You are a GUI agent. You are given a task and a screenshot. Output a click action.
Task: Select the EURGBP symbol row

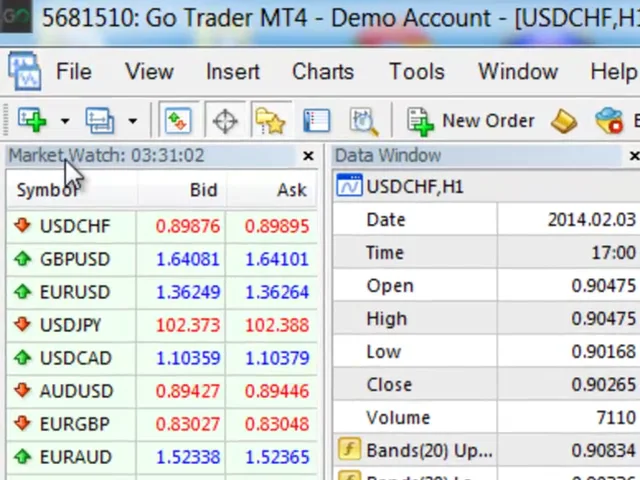pos(162,424)
